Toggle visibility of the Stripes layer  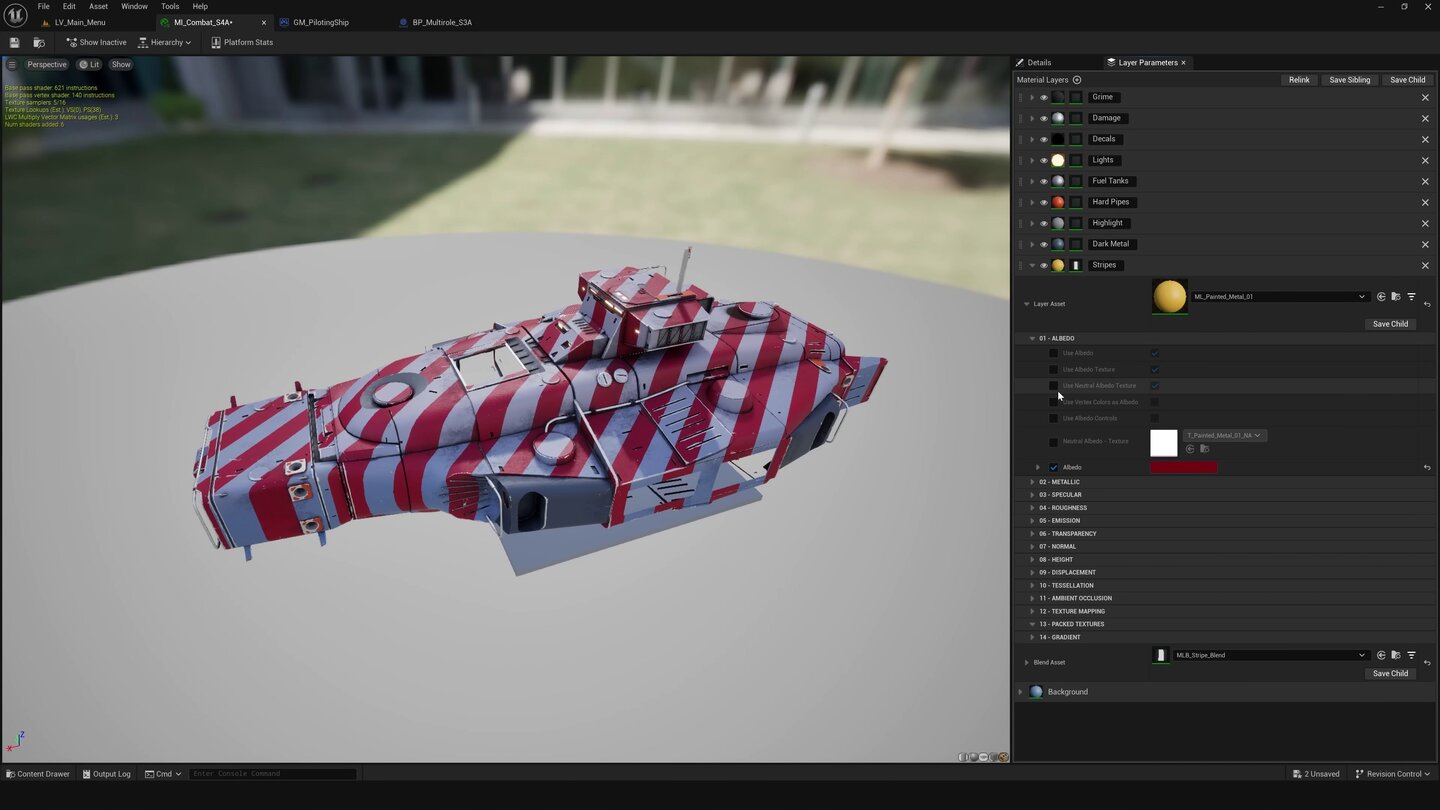[1043, 265]
